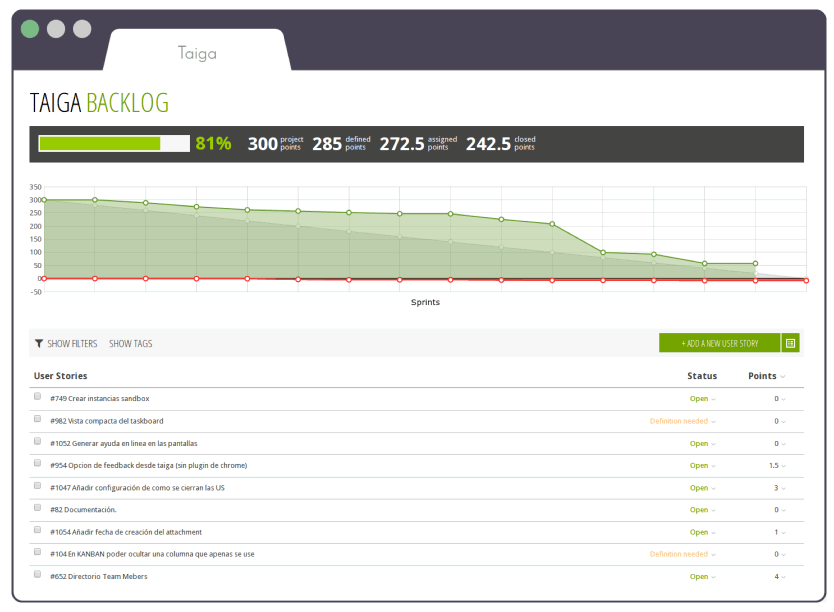Check the #652 Directorio Team Mebers box
The height and width of the screenshot is (612, 834).
(x=38, y=575)
